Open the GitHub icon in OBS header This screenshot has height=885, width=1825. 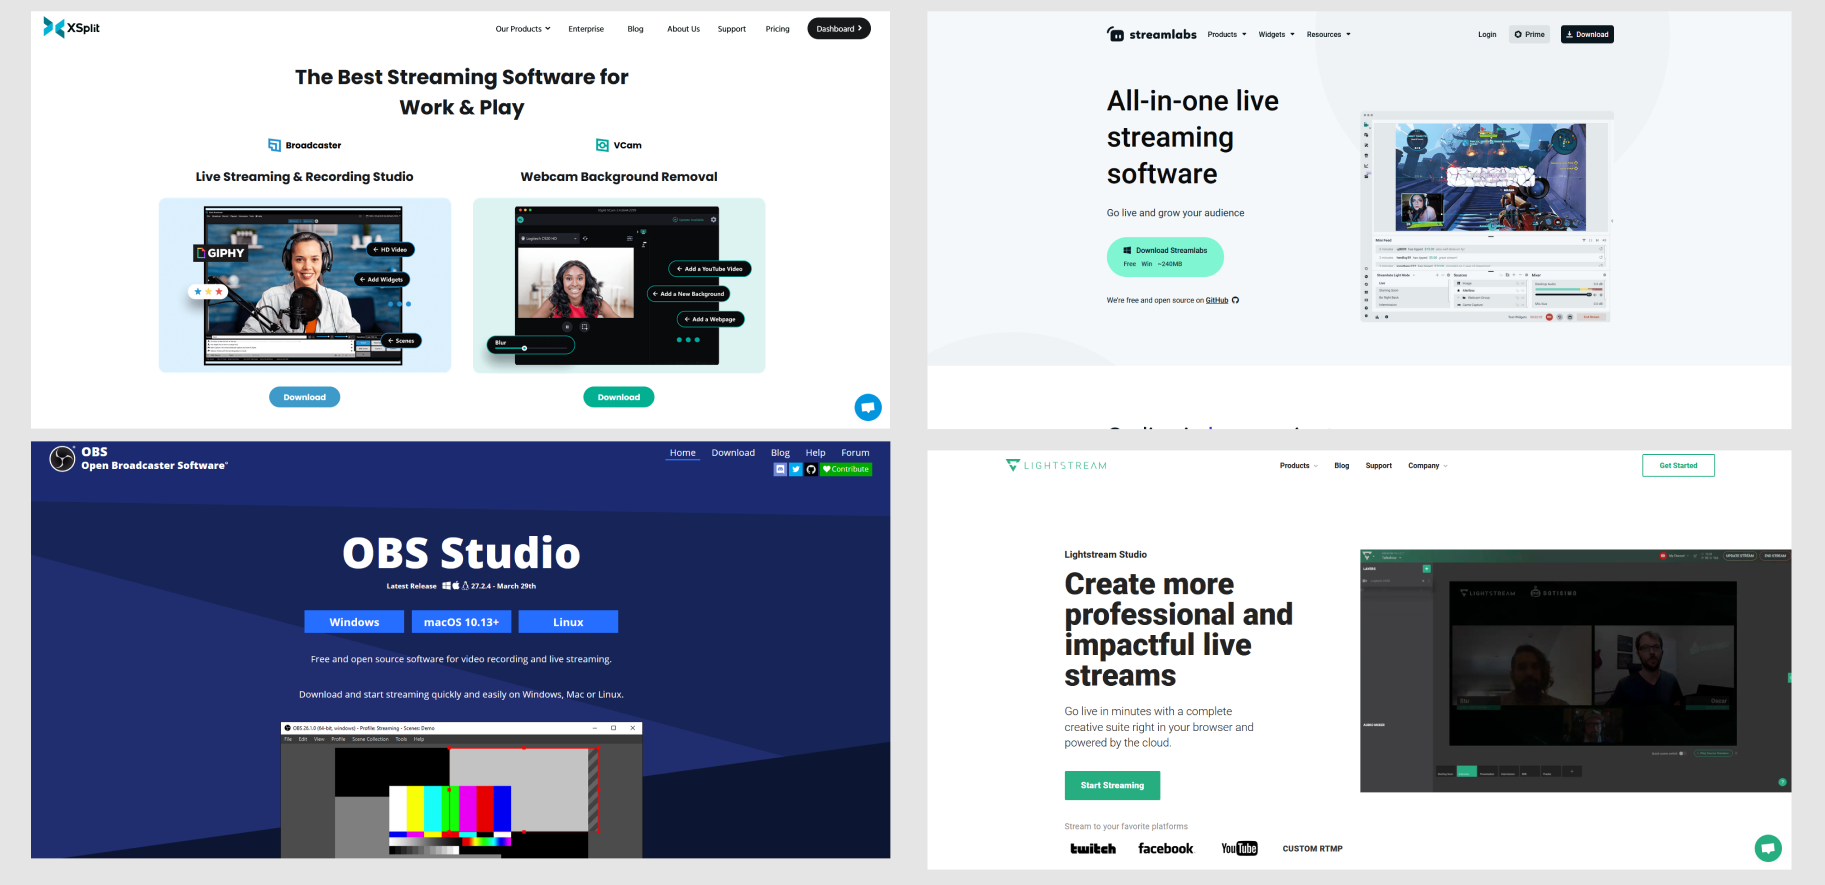pos(811,469)
